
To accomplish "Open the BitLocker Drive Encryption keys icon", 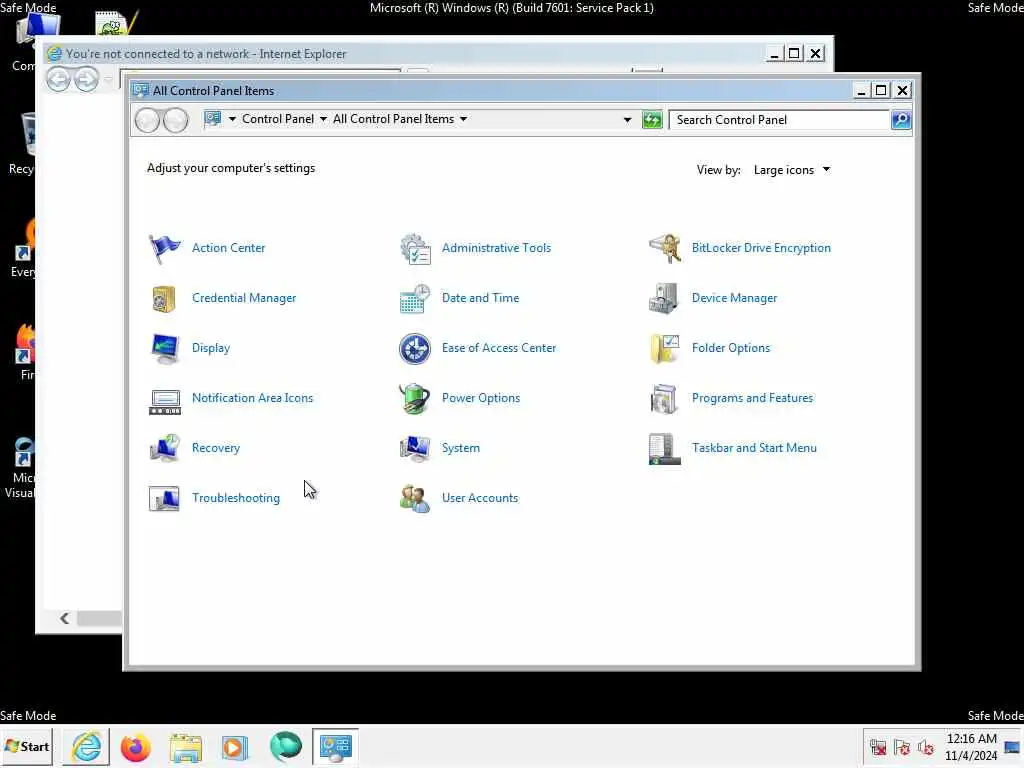I will click(x=665, y=248).
